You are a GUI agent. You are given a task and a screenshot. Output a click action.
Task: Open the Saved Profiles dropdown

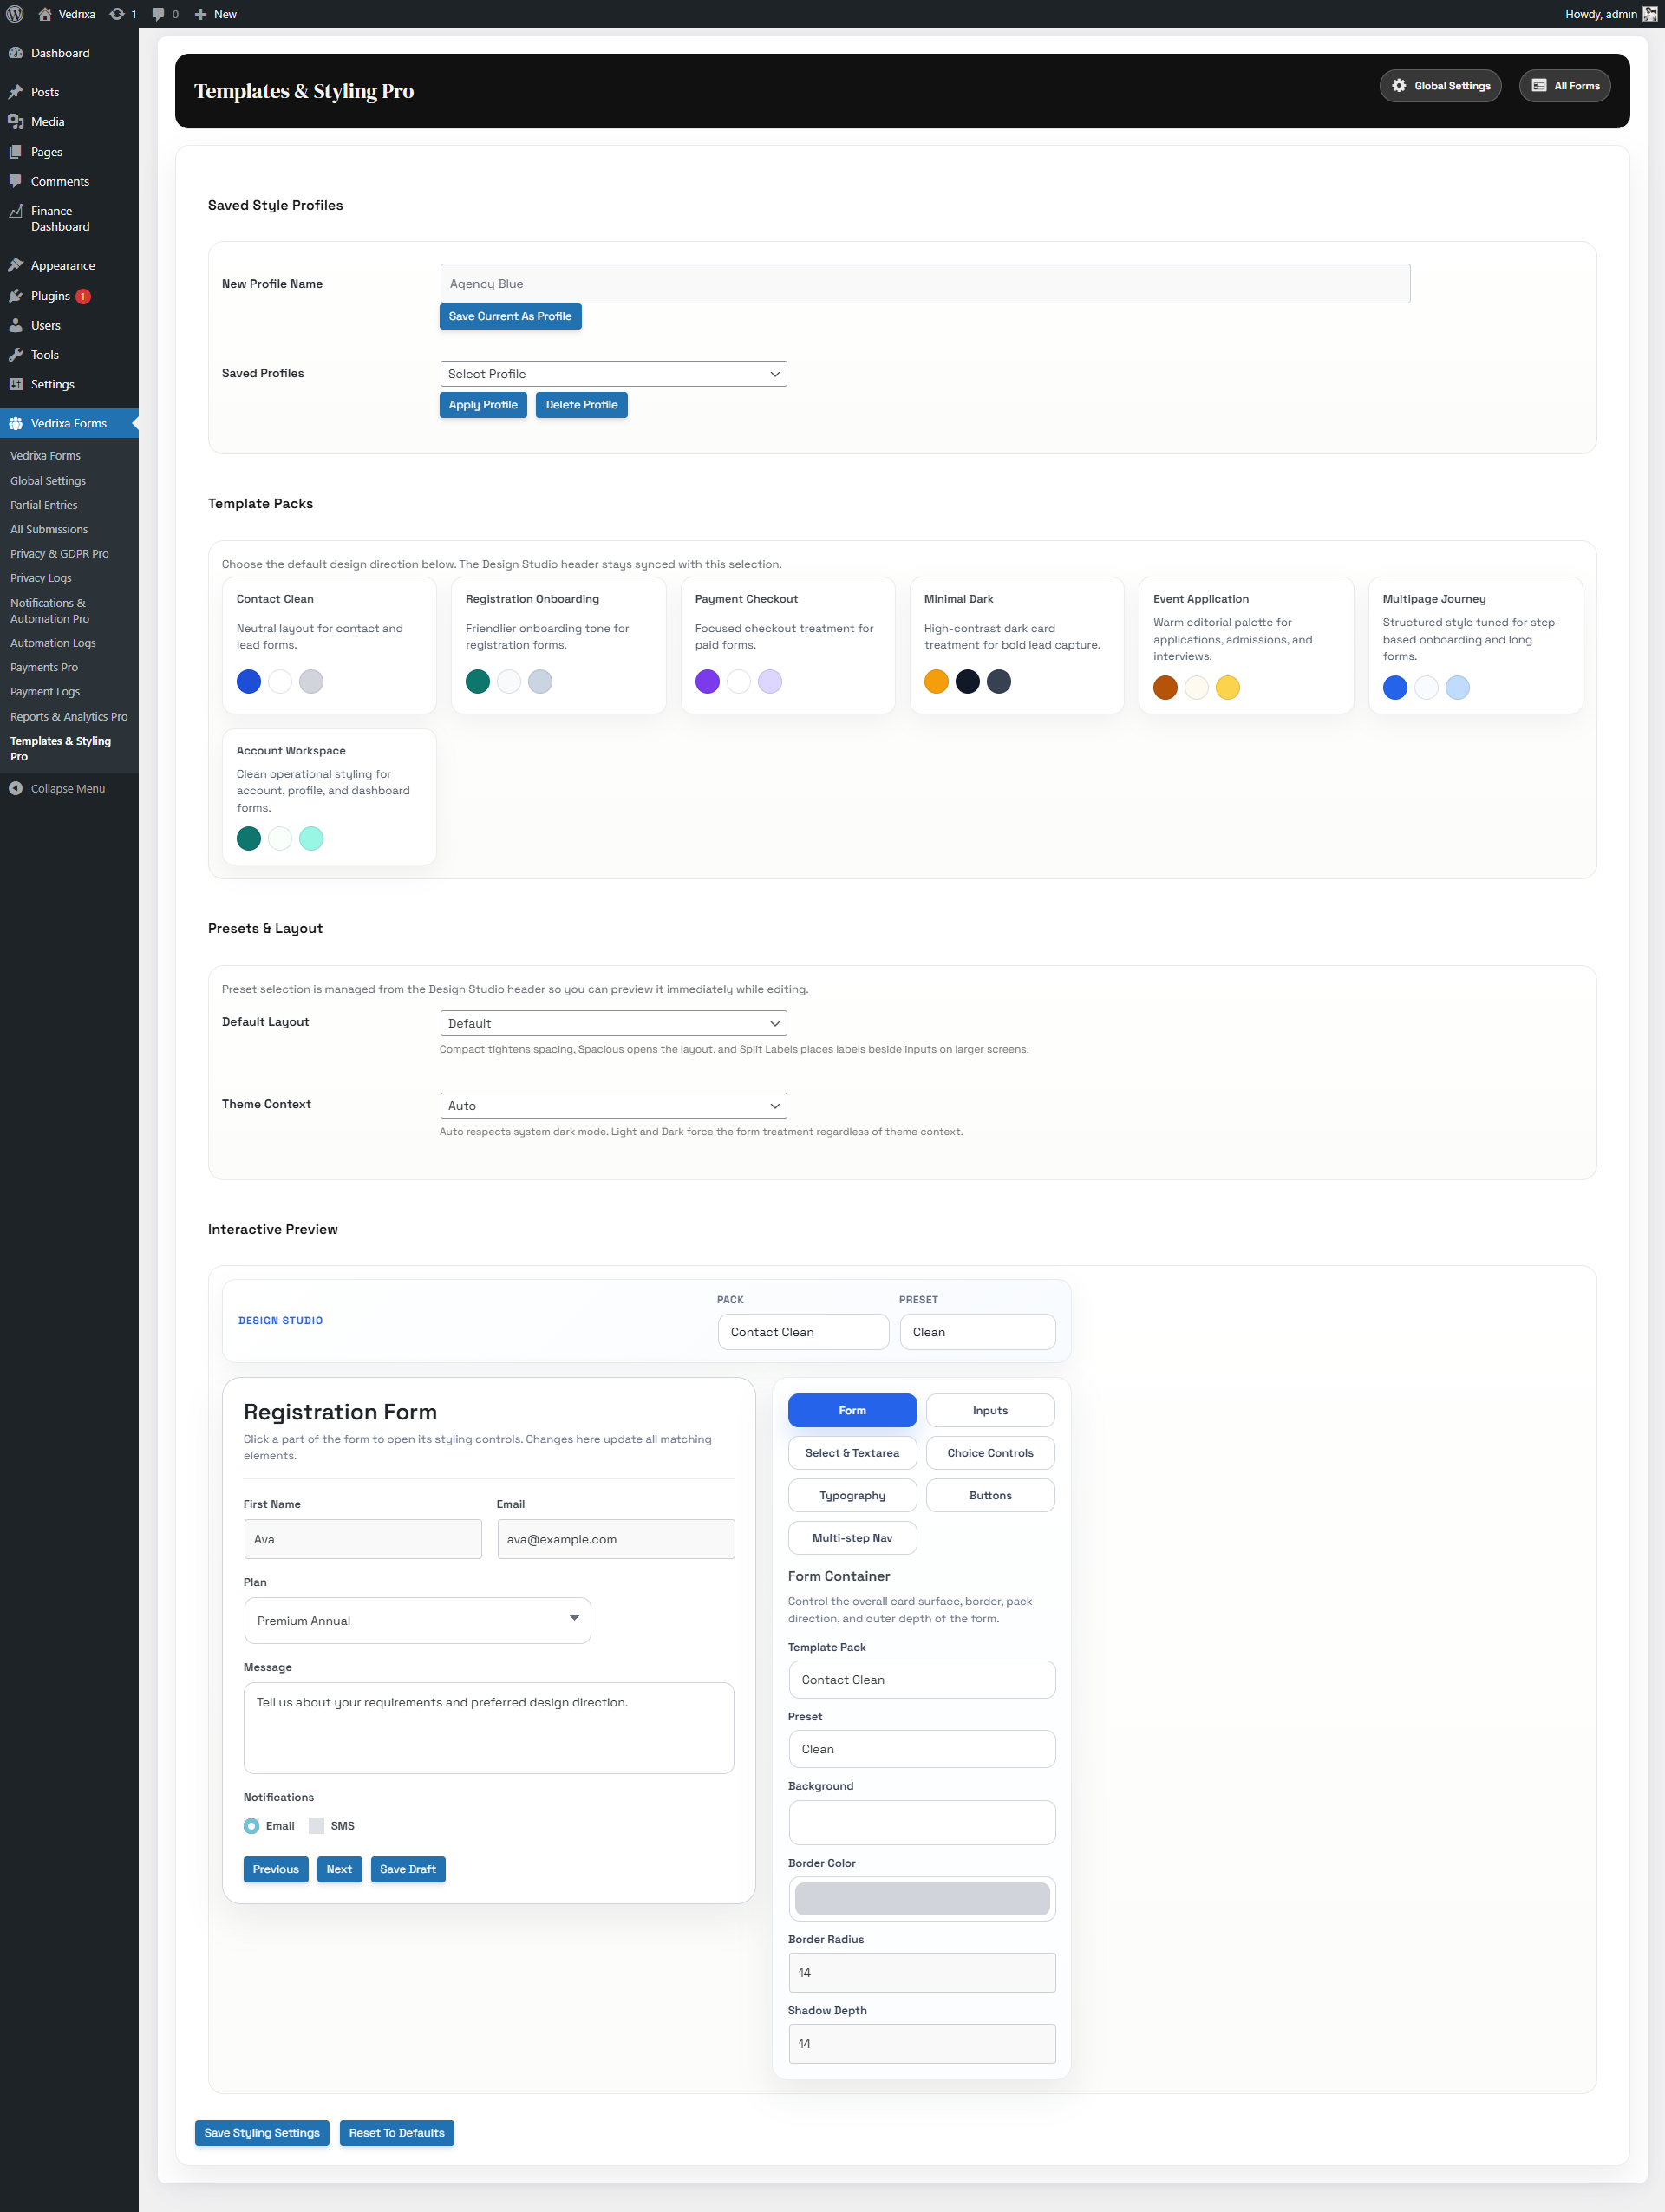pyautogui.click(x=613, y=374)
